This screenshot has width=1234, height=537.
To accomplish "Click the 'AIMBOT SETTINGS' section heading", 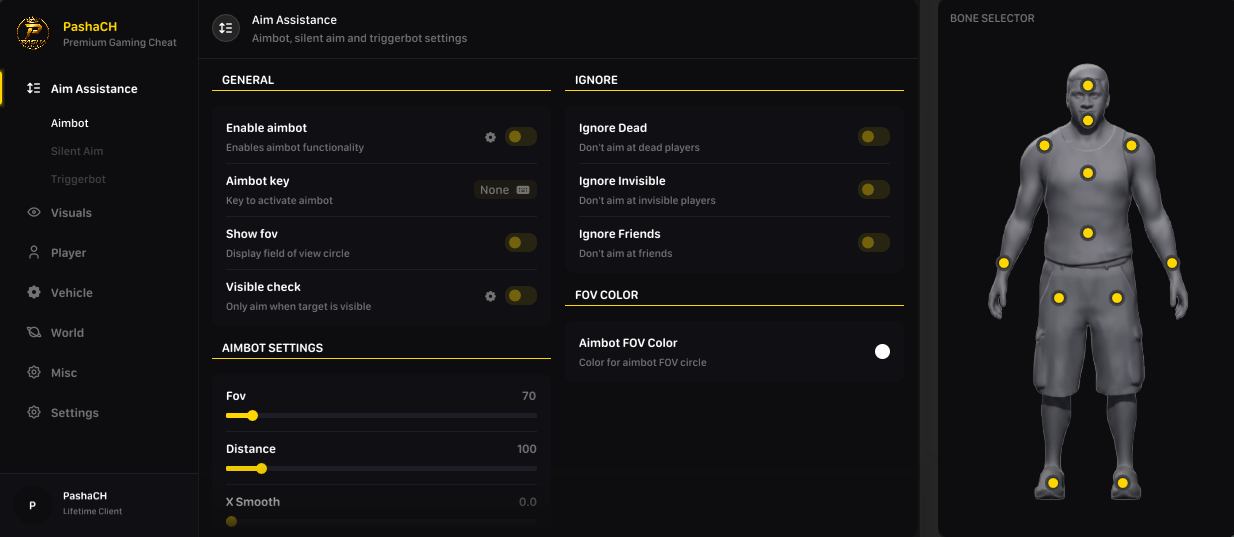I will (273, 348).
